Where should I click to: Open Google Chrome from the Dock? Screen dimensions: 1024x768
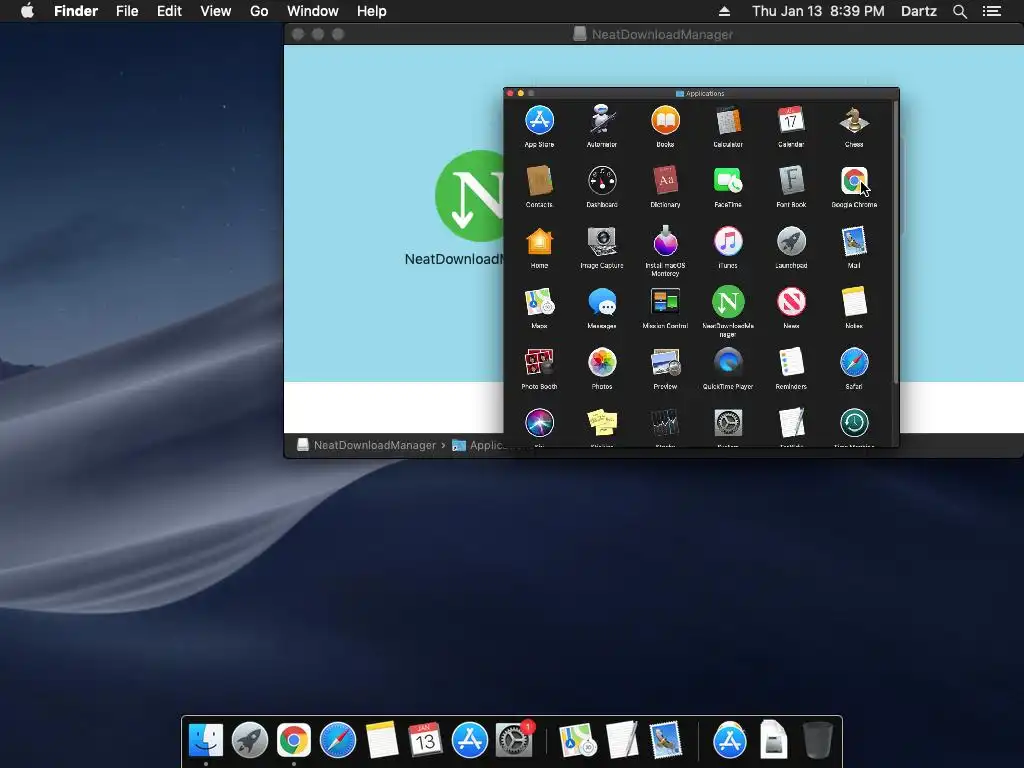coord(294,740)
